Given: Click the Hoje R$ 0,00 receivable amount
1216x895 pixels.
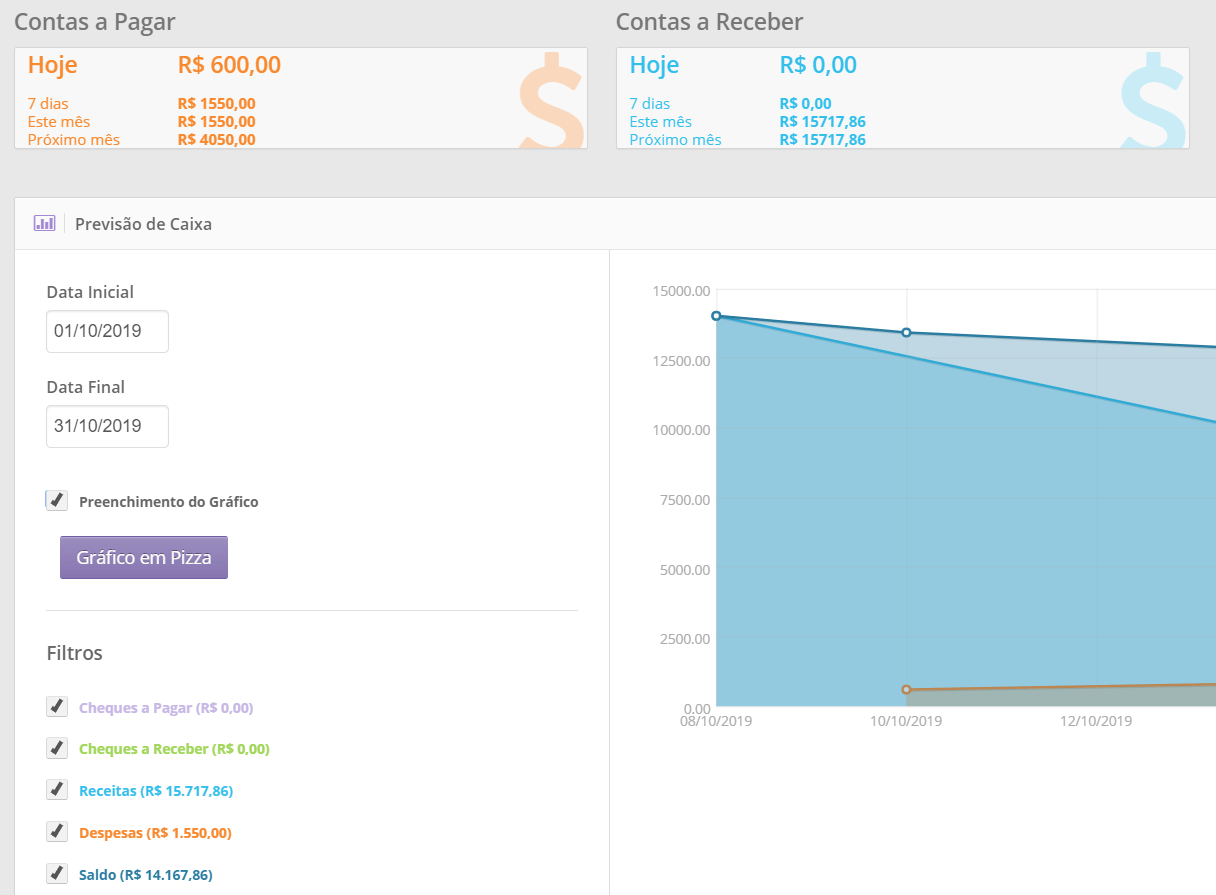Looking at the screenshot, I should (x=818, y=66).
